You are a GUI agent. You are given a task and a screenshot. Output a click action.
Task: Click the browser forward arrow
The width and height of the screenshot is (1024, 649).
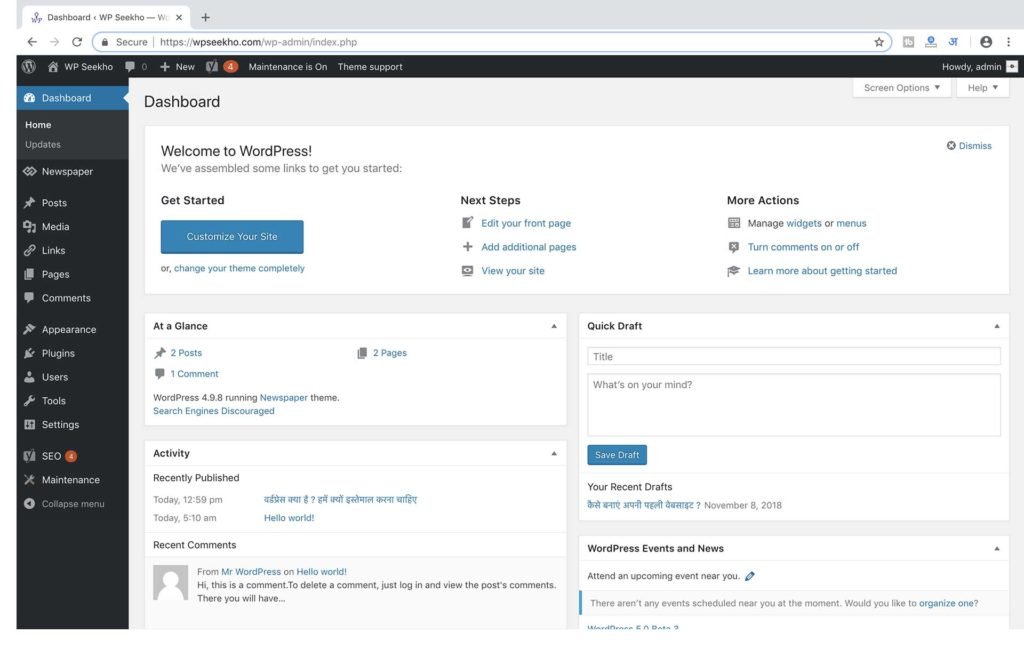54,42
